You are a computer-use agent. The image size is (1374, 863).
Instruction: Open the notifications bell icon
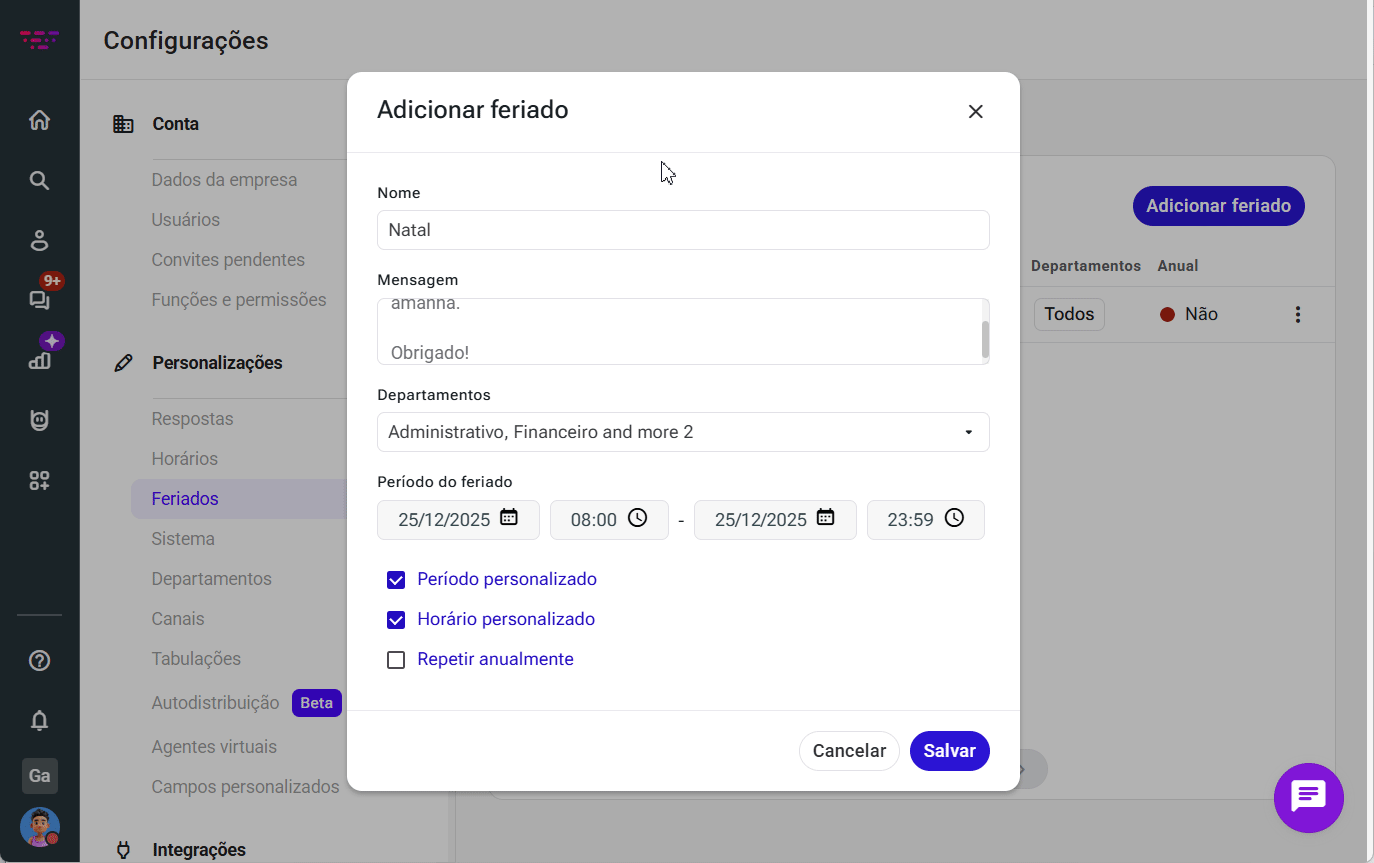coord(39,720)
